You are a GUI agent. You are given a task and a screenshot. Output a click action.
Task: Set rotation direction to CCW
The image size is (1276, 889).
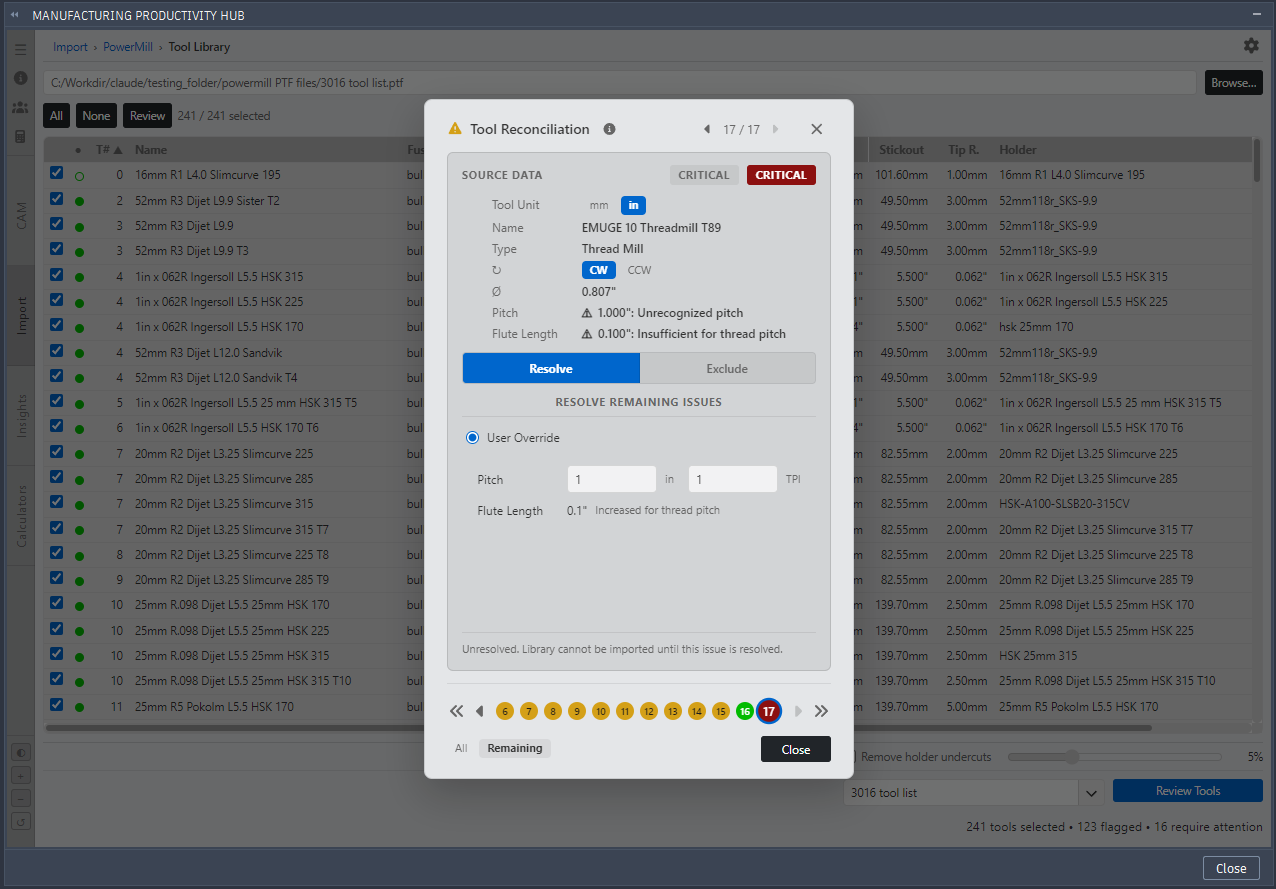click(x=639, y=270)
